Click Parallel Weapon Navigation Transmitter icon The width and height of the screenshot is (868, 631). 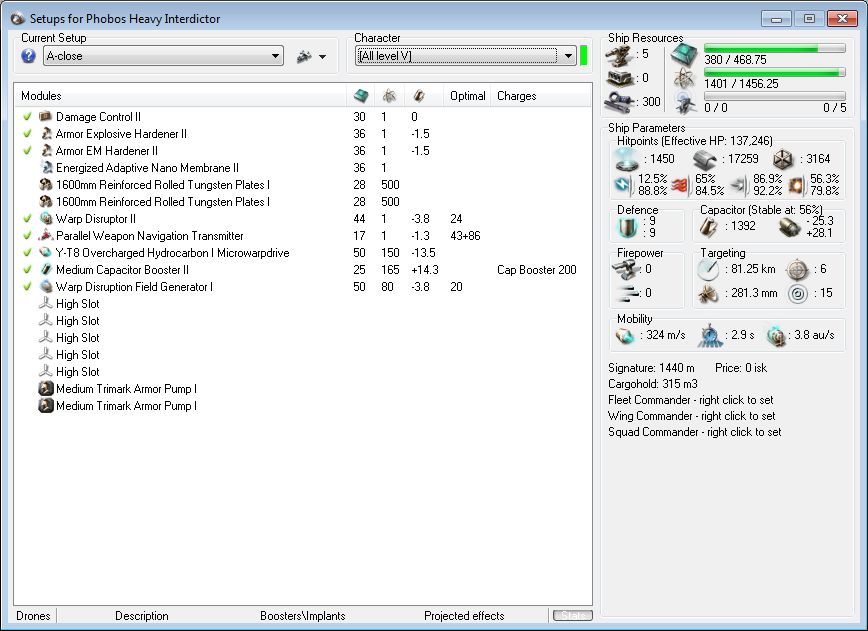coord(45,236)
